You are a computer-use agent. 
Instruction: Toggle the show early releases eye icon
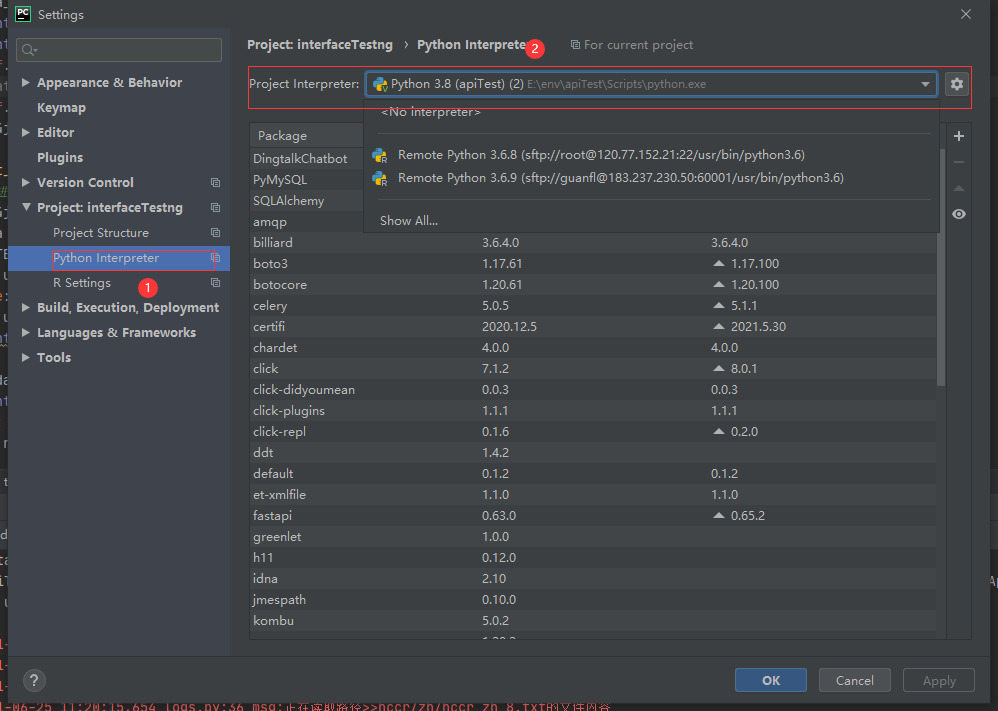pyautogui.click(x=959, y=214)
